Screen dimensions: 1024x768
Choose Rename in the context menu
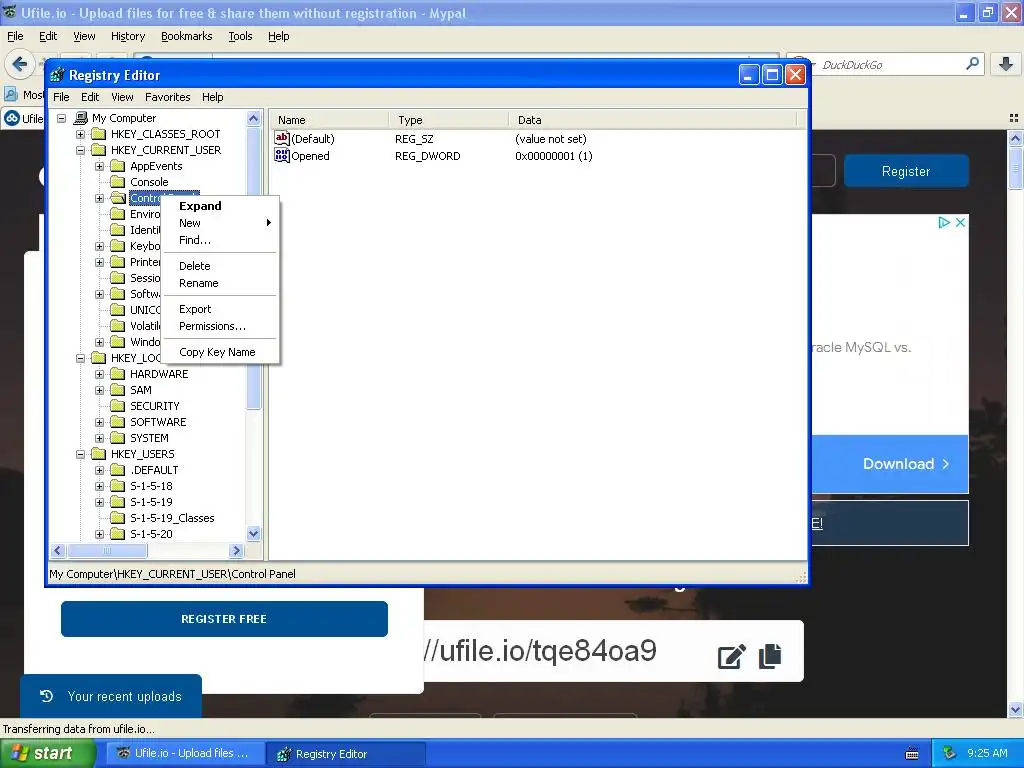(x=220, y=283)
